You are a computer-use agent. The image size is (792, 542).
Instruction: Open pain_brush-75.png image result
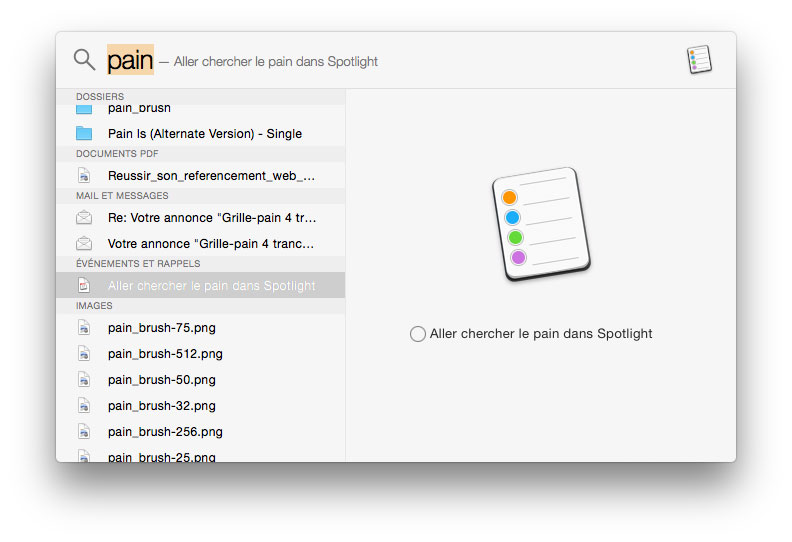click(201, 328)
